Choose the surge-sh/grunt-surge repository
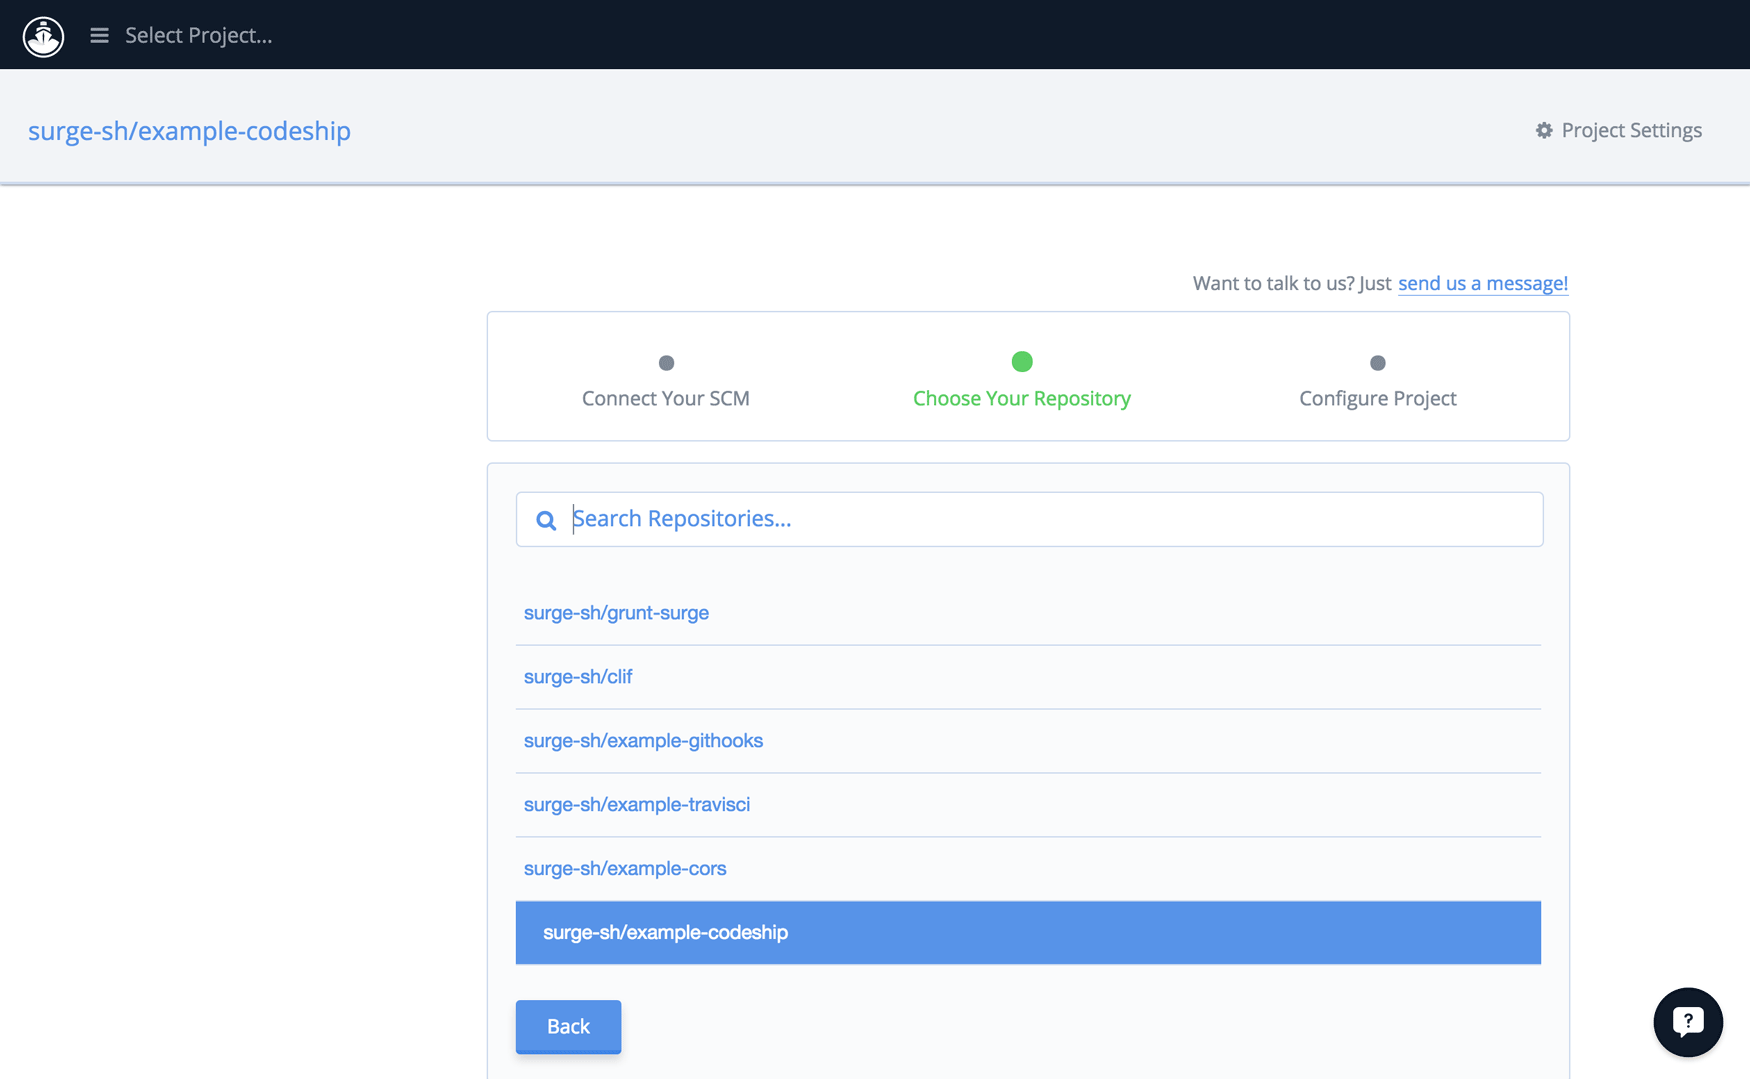Viewport: 1750px width, 1079px height. 1028,613
